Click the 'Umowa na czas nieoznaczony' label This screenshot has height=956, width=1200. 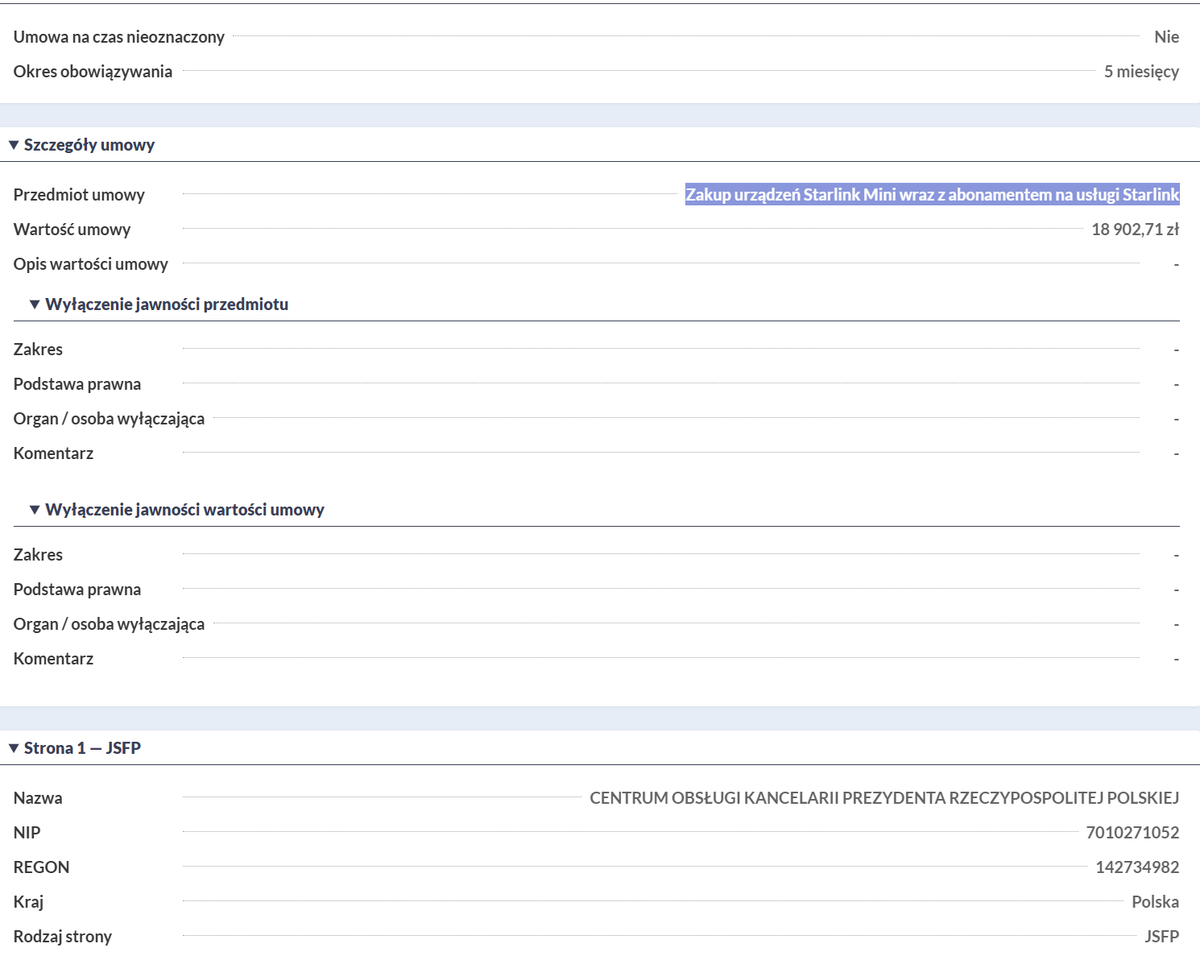pyautogui.click(x=119, y=37)
